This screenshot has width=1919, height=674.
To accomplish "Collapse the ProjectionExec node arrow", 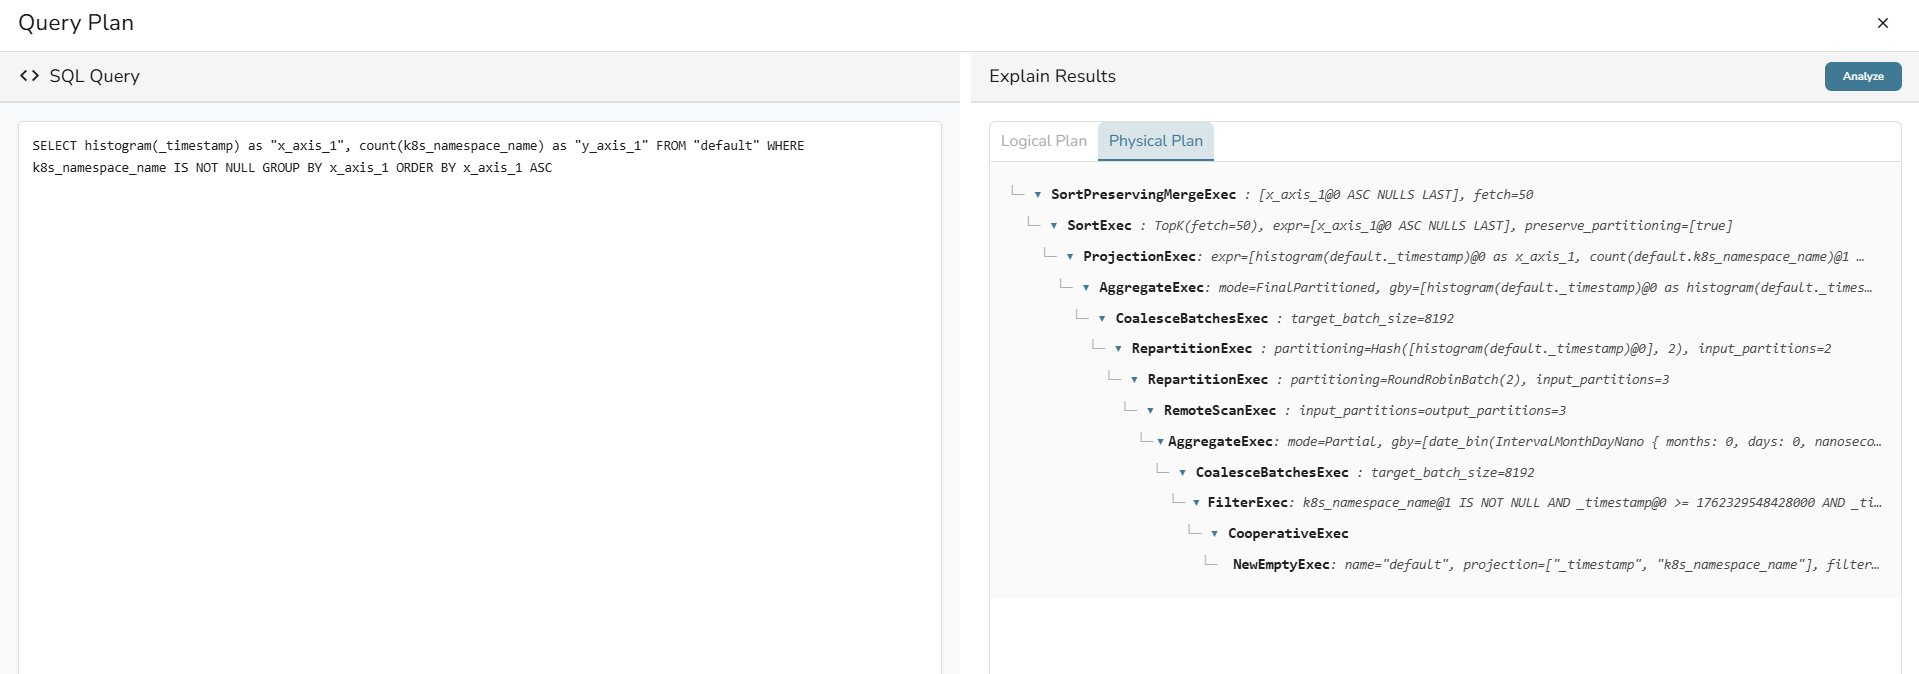I will click(1070, 257).
